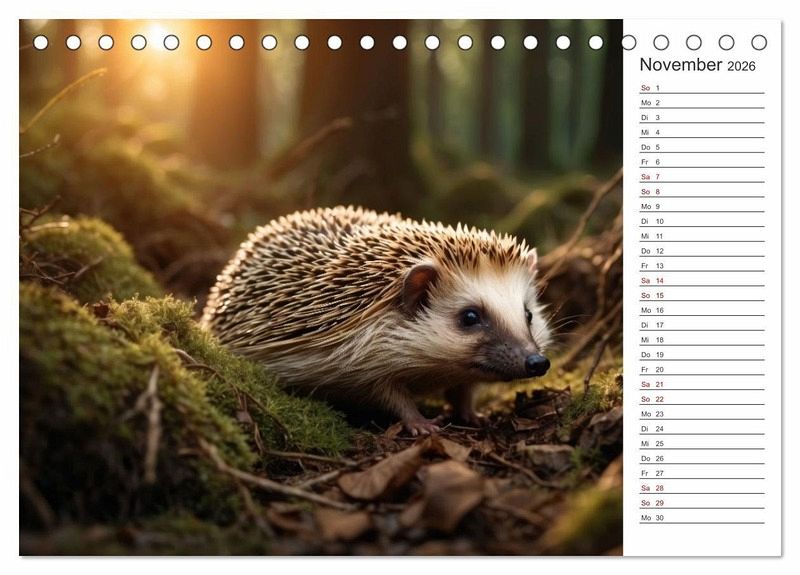Image resolution: width=800 pixels, height=575 pixels.
Task: Select the So 22 date row
Action: (x=701, y=399)
